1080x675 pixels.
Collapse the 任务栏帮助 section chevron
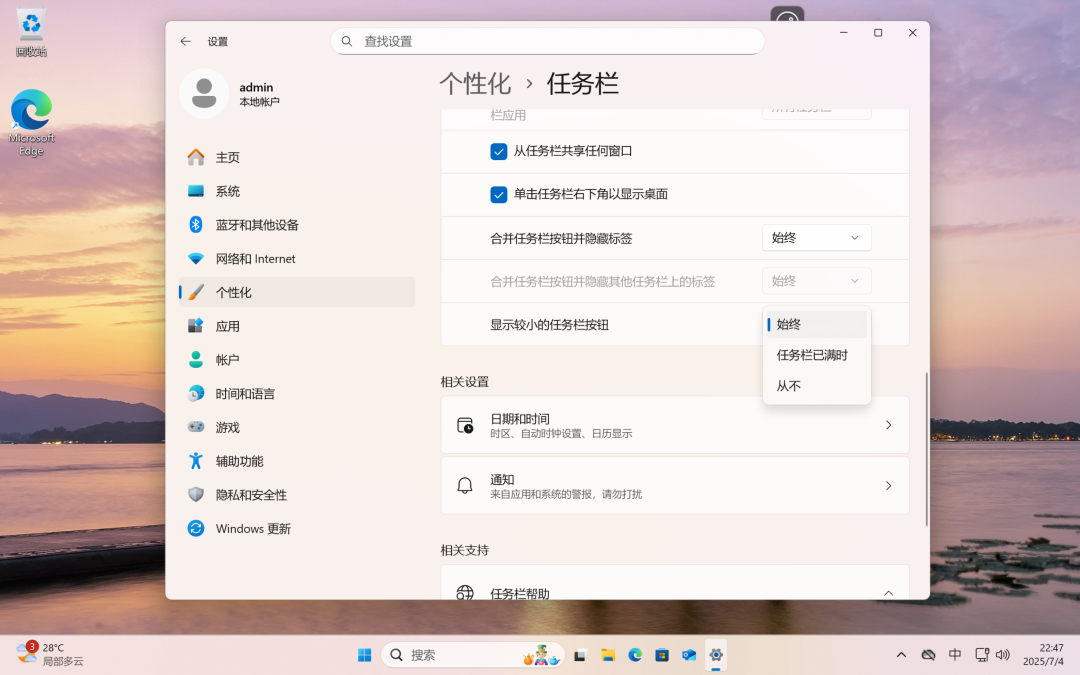click(888, 592)
